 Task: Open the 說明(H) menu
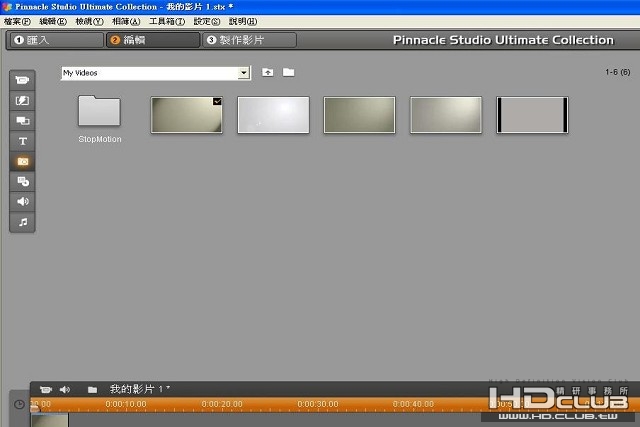pos(243,22)
